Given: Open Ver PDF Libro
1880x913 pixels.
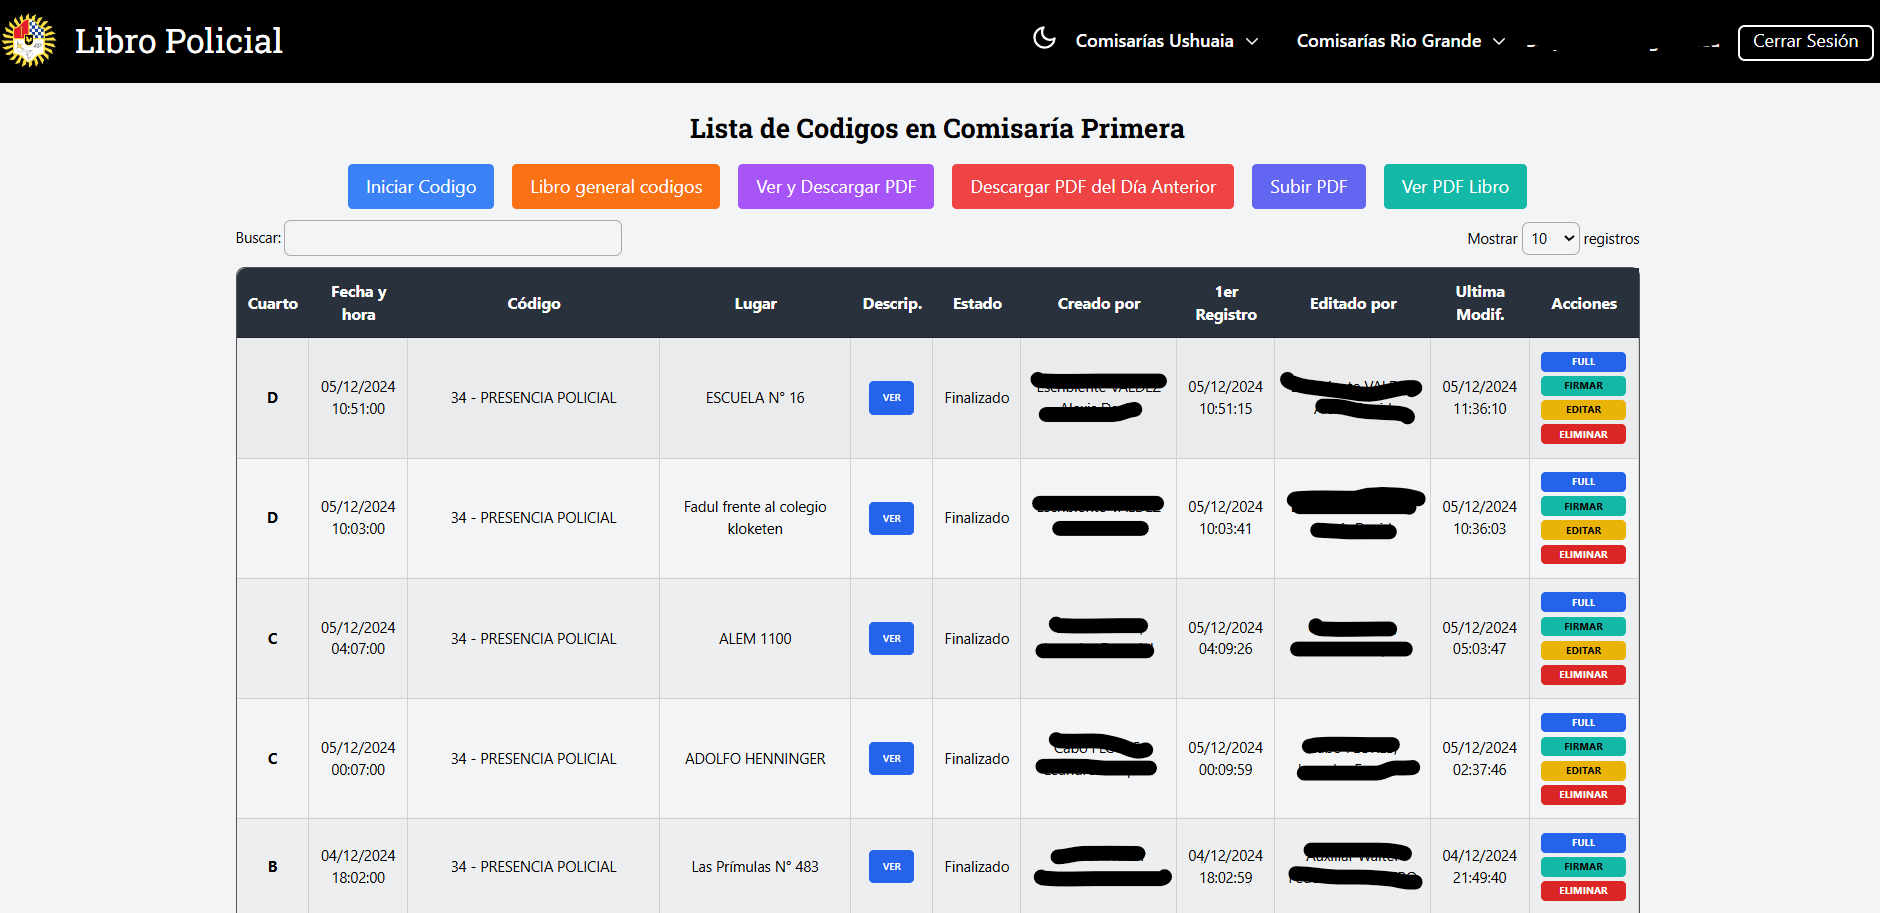Looking at the screenshot, I should (x=1454, y=187).
